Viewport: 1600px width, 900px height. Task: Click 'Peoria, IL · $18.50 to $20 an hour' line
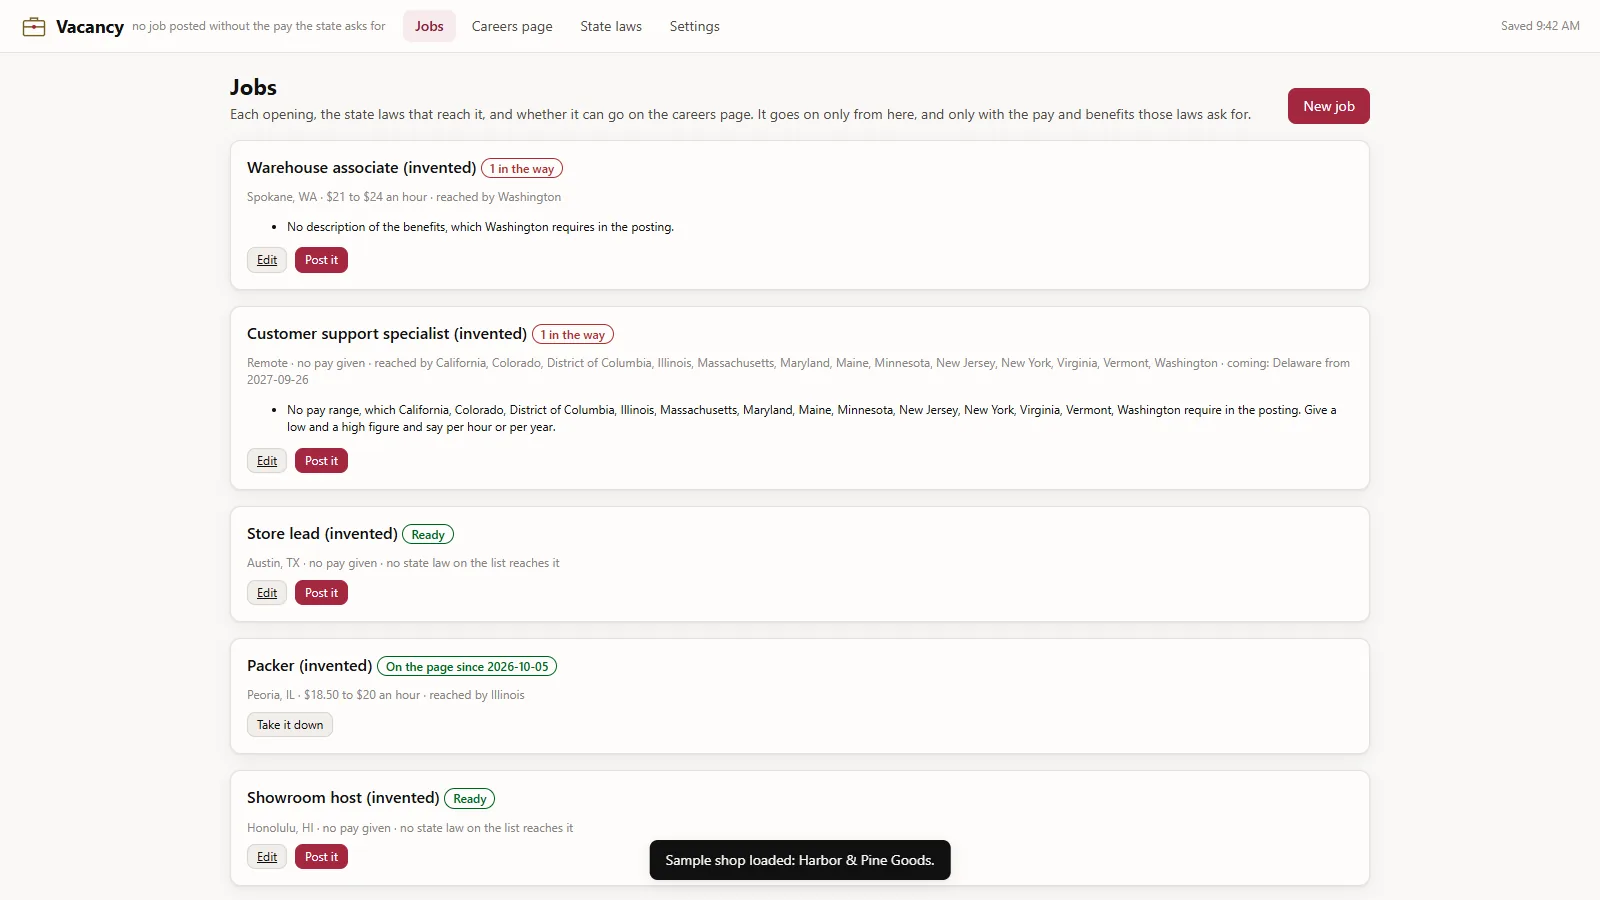click(386, 695)
